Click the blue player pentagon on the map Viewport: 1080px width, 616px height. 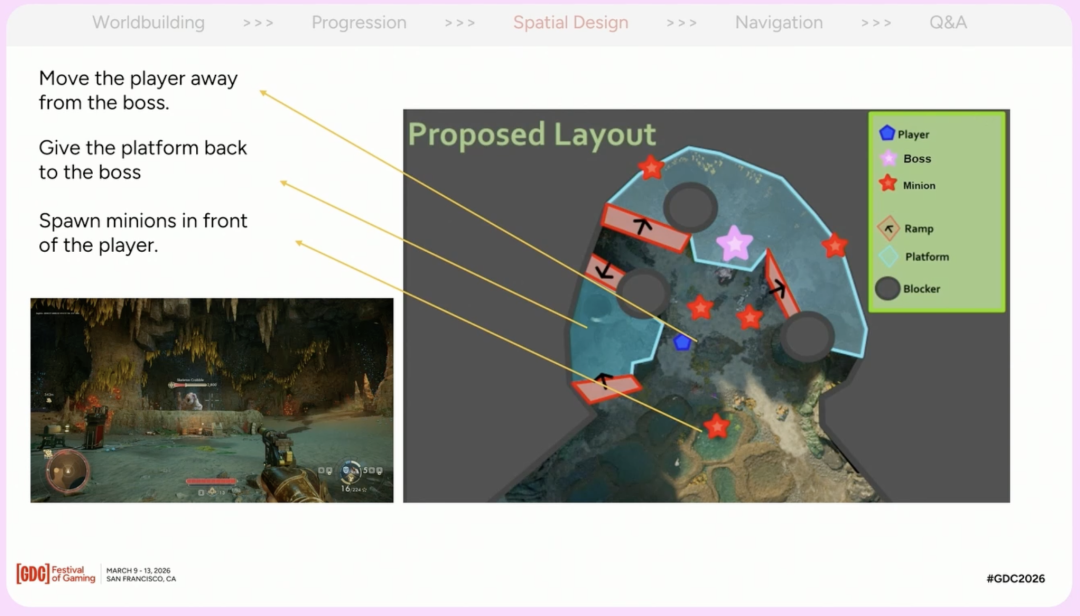(x=683, y=342)
